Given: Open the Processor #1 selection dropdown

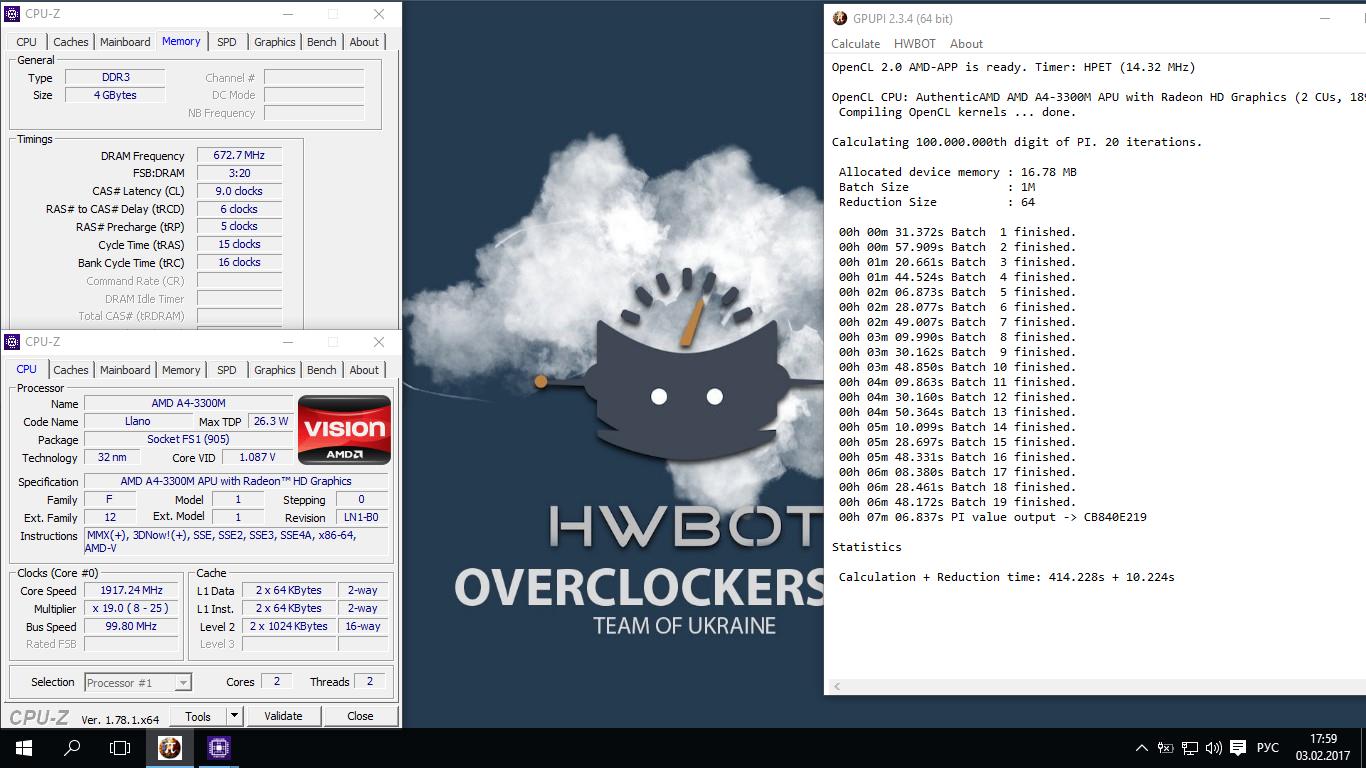Looking at the screenshot, I should [138, 683].
